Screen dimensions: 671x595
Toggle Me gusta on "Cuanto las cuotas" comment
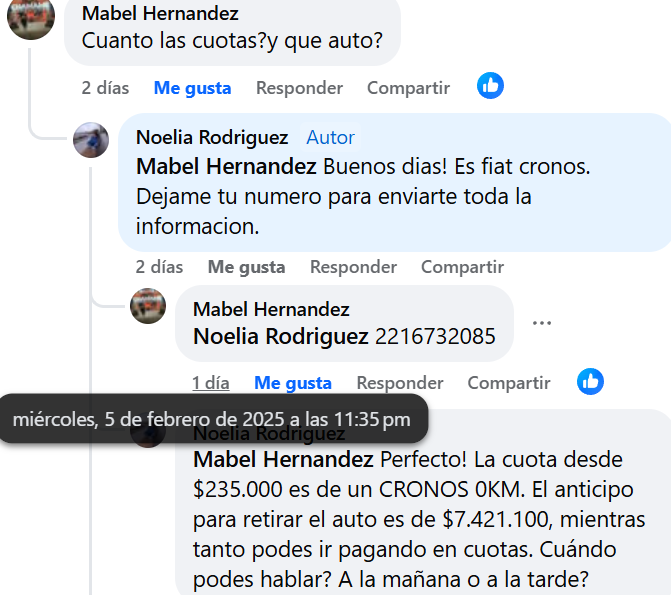click(x=192, y=88)
